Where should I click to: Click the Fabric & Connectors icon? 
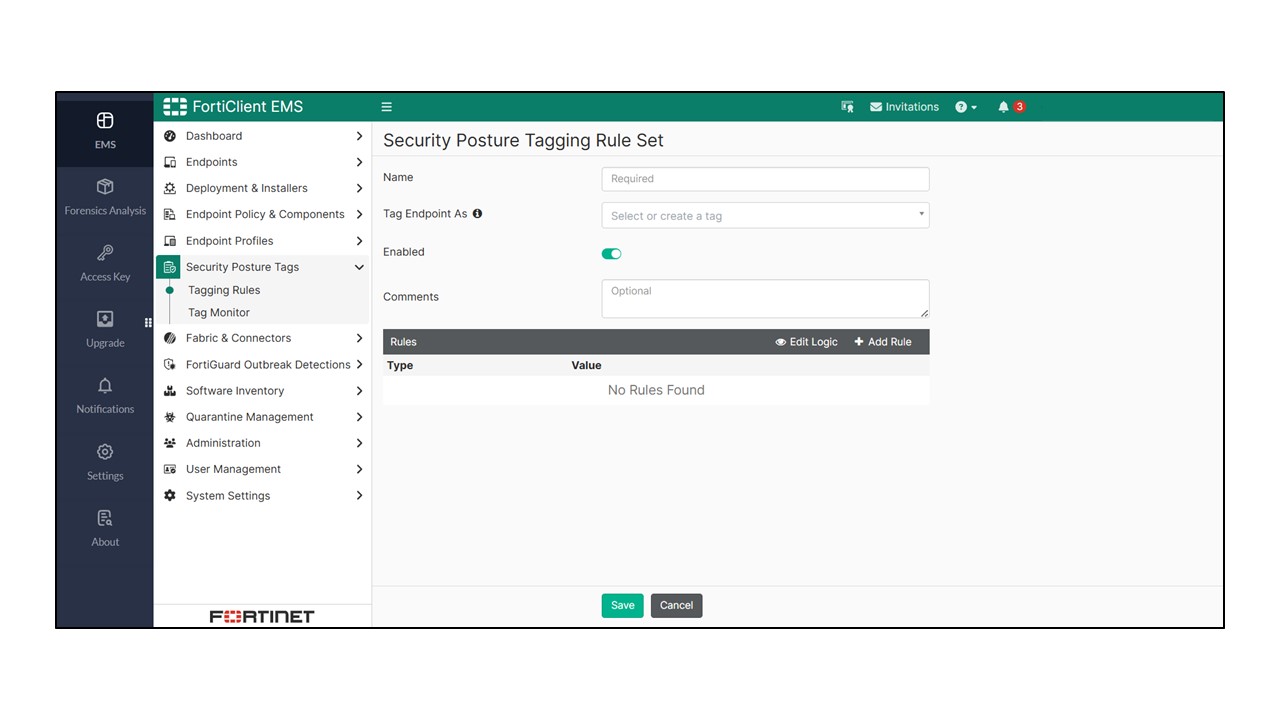170,338
